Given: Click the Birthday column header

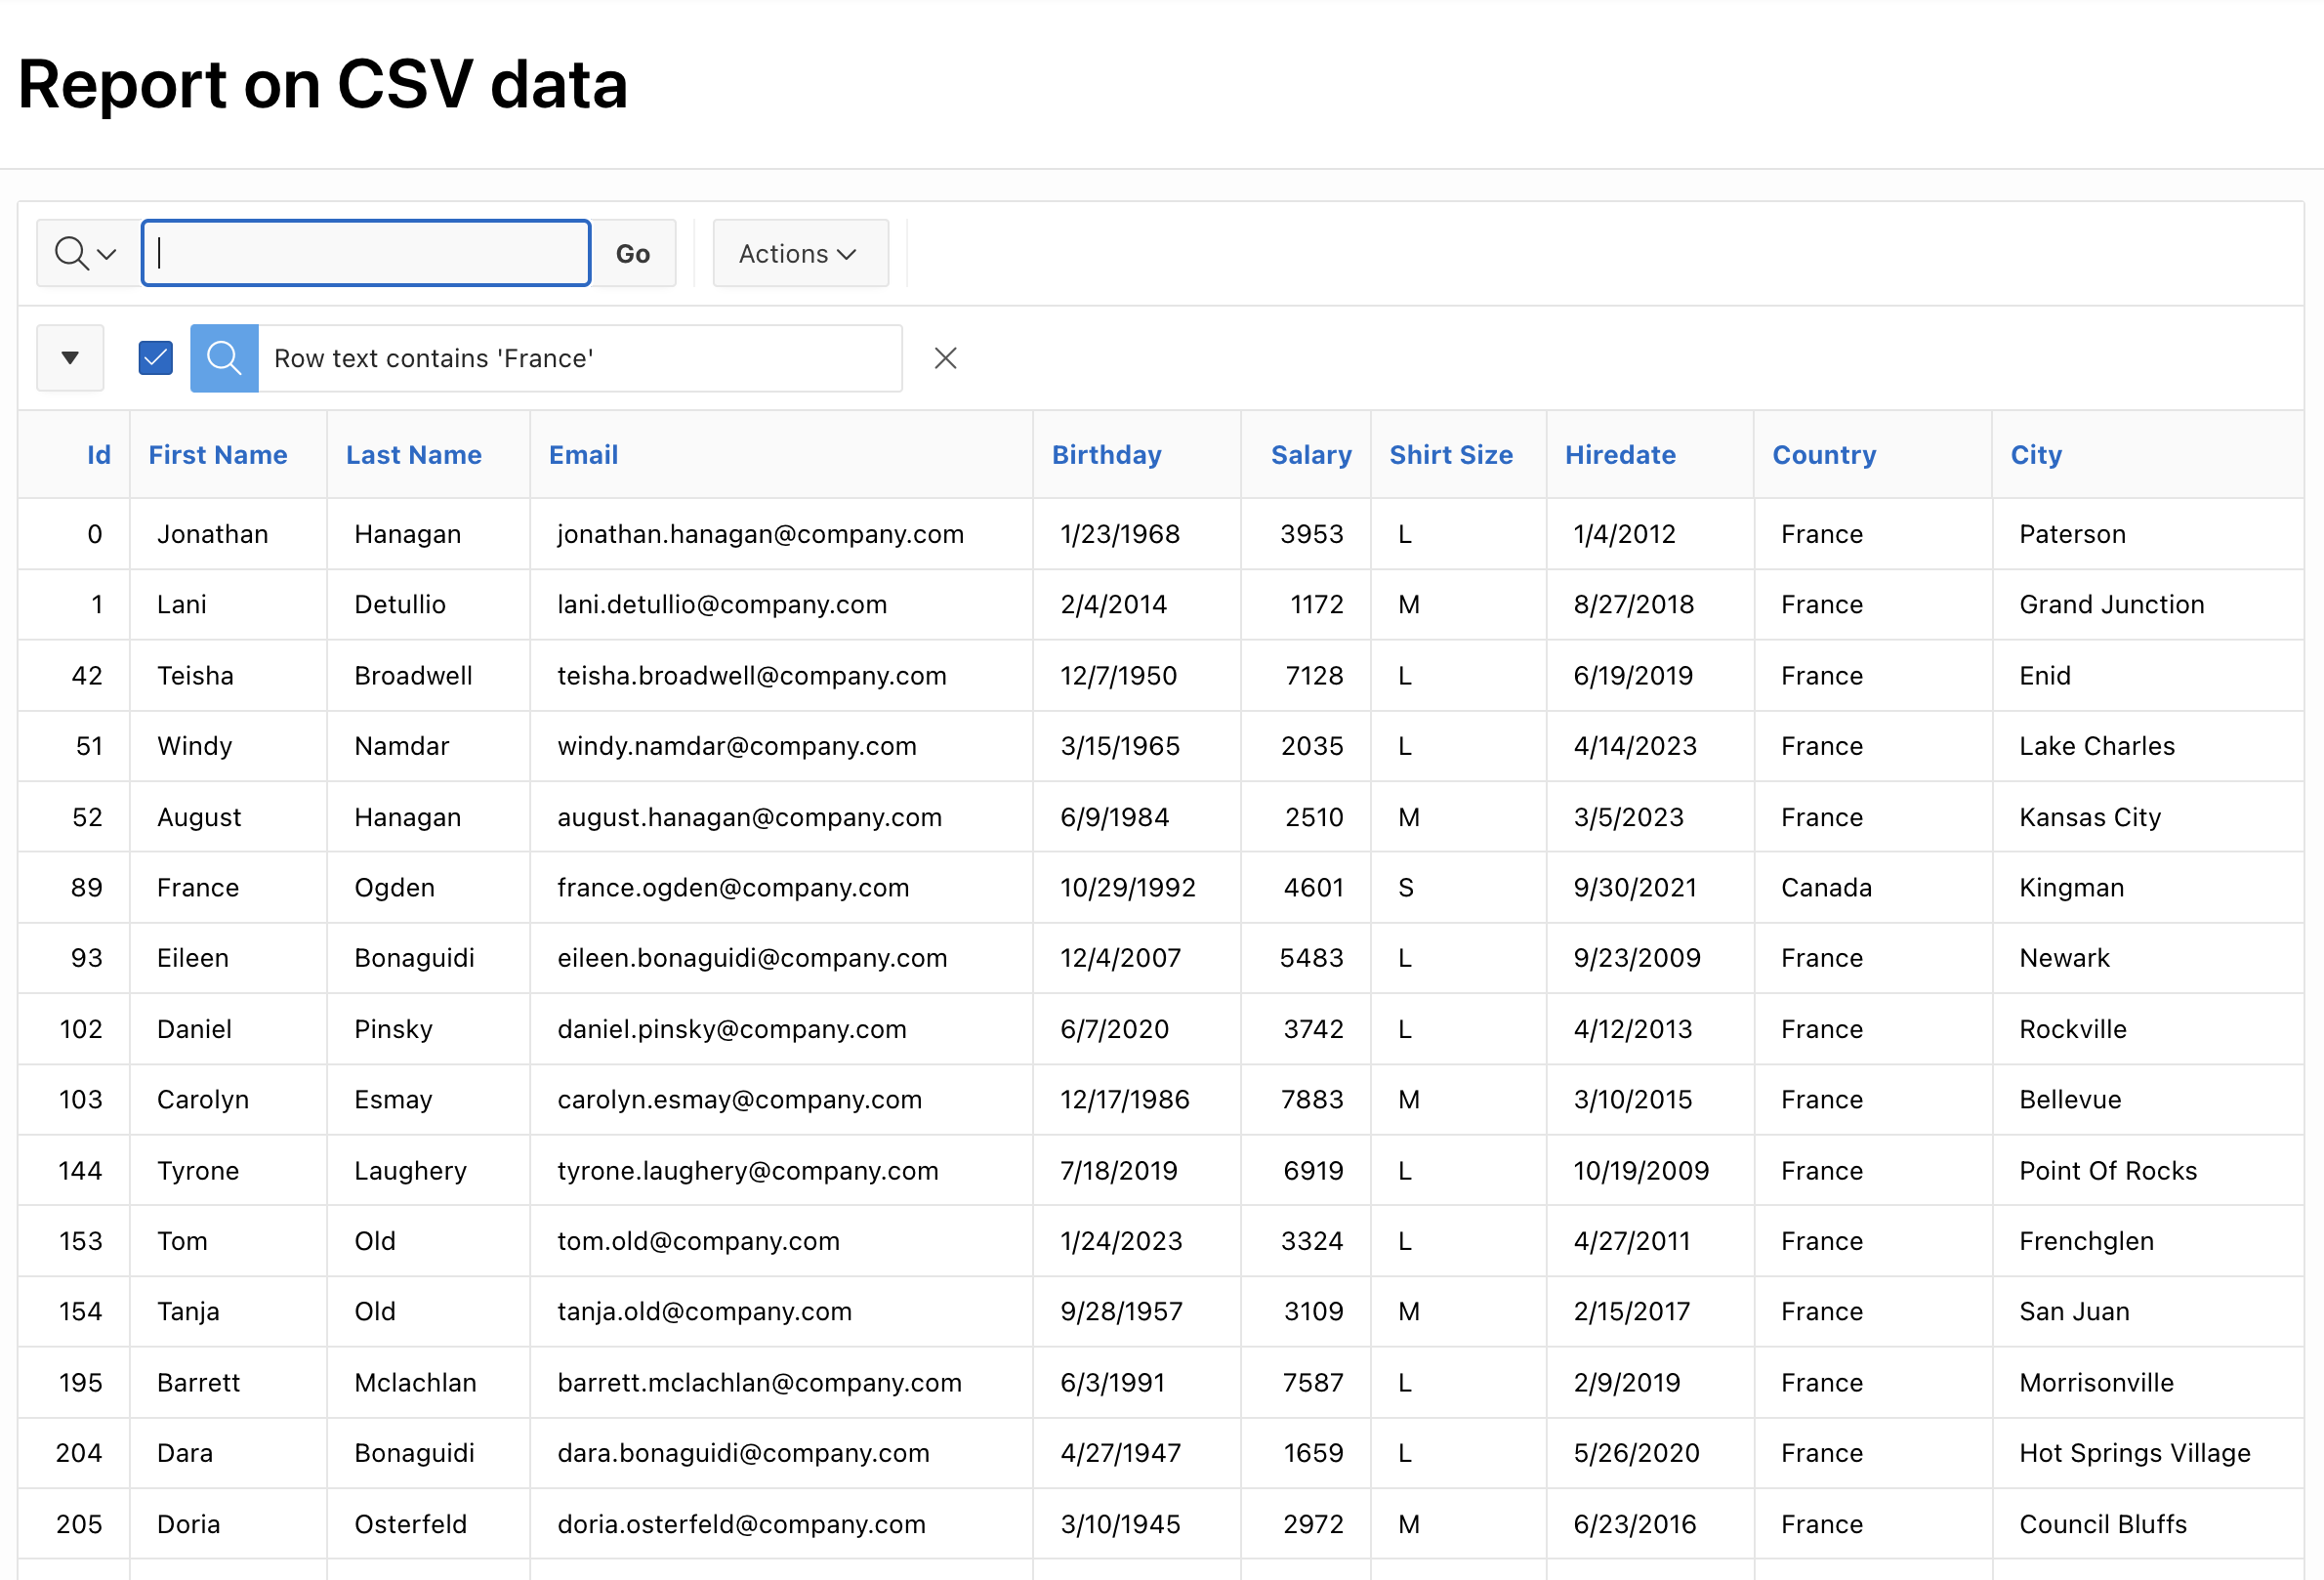Looking at the screenshot, I should pyautogui.click(x=1106, y=455).
